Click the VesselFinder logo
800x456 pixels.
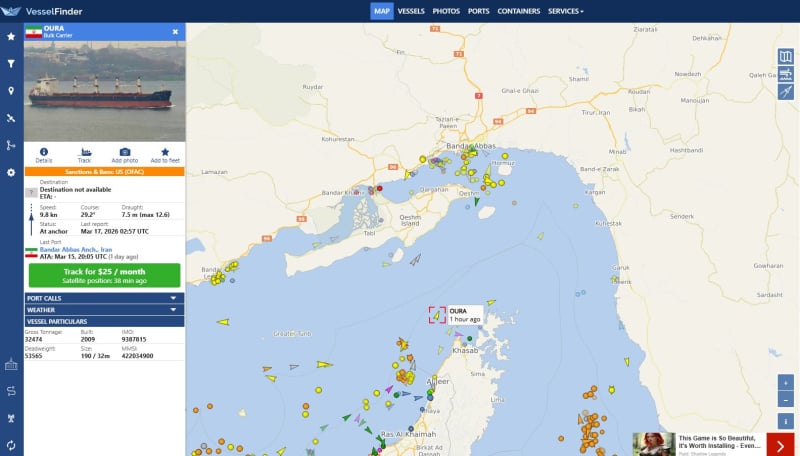[x=42, y=11]
